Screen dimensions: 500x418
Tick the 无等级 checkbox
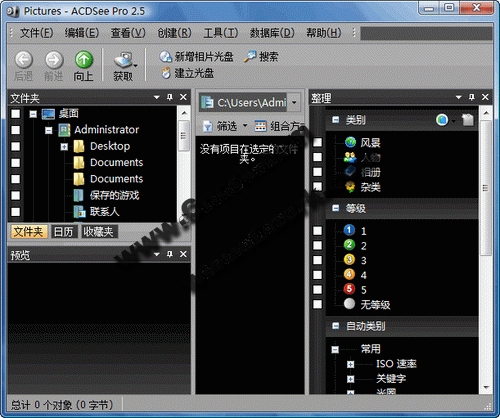(318, 304)
